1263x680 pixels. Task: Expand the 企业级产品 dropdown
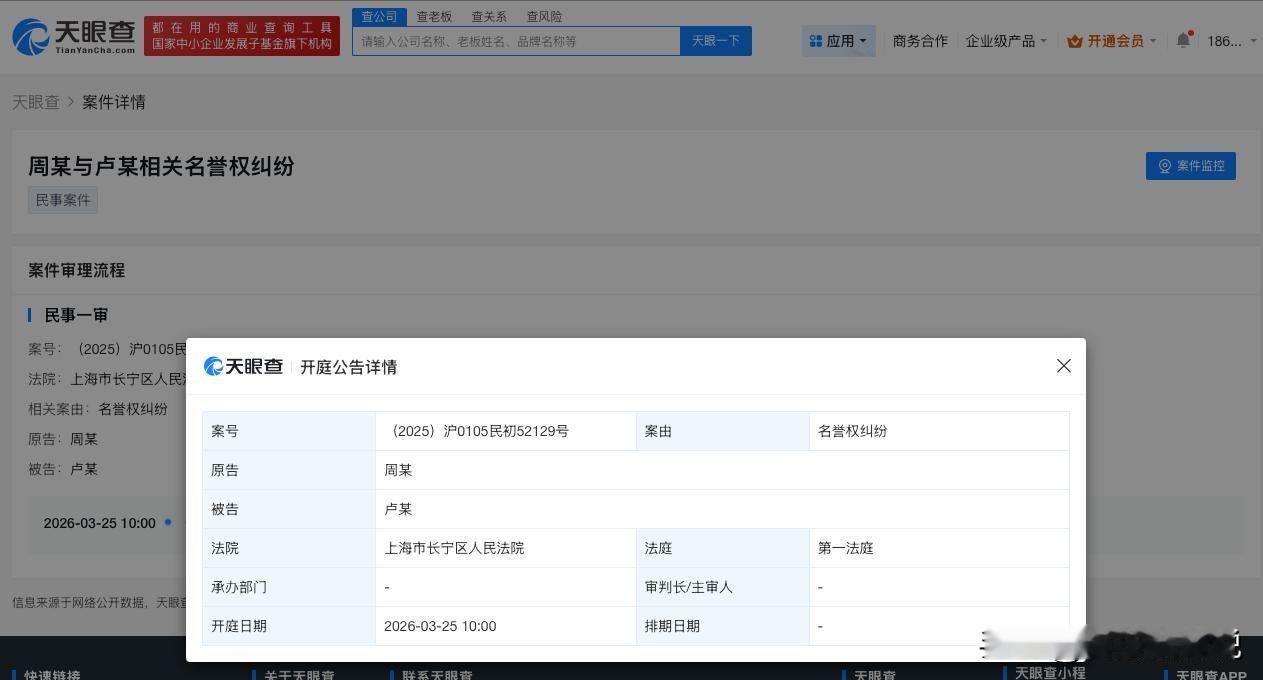tap(1006, 41)
